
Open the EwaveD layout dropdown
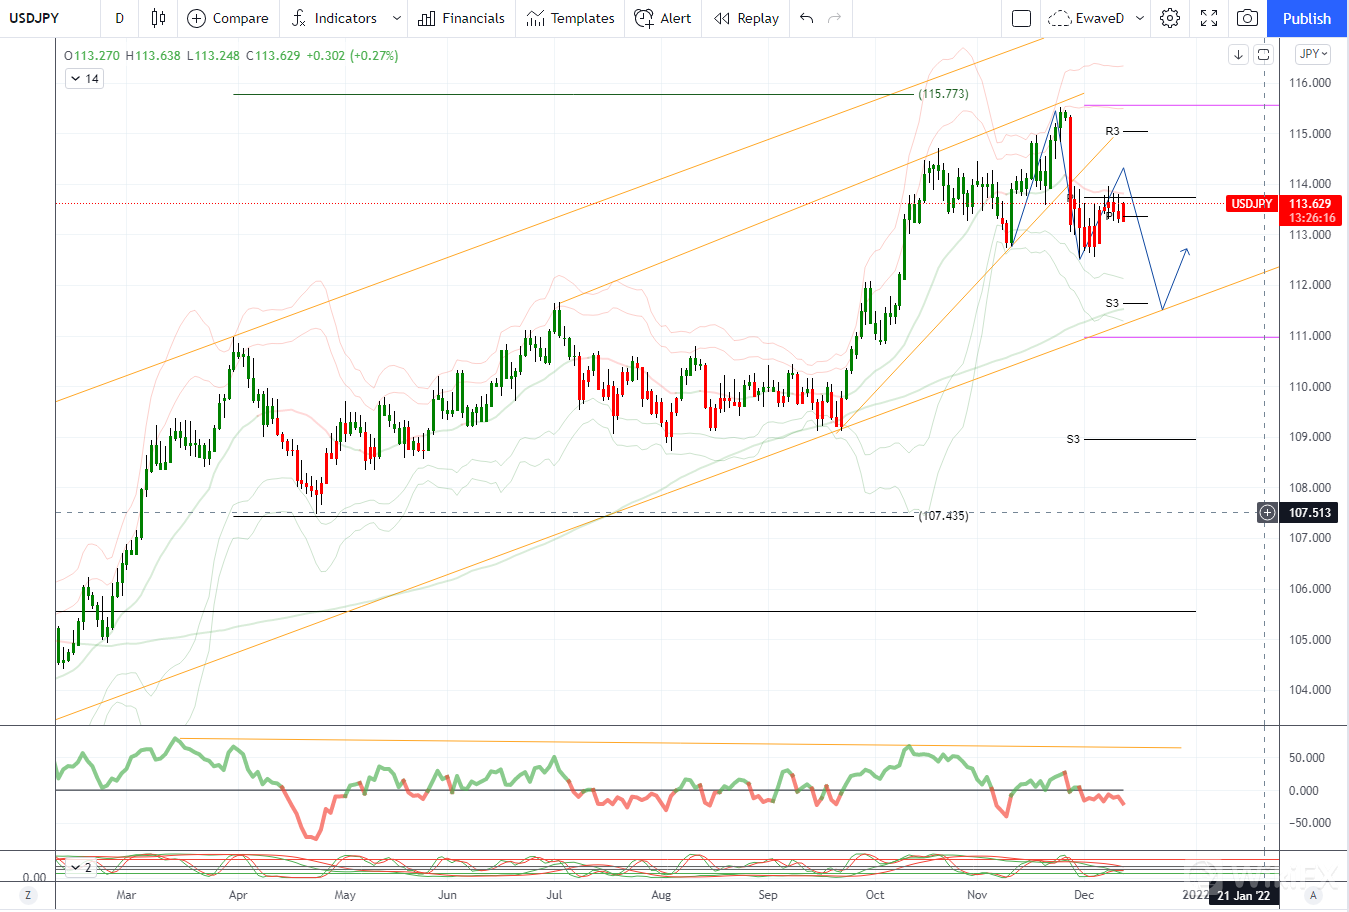coord(1139,18)
